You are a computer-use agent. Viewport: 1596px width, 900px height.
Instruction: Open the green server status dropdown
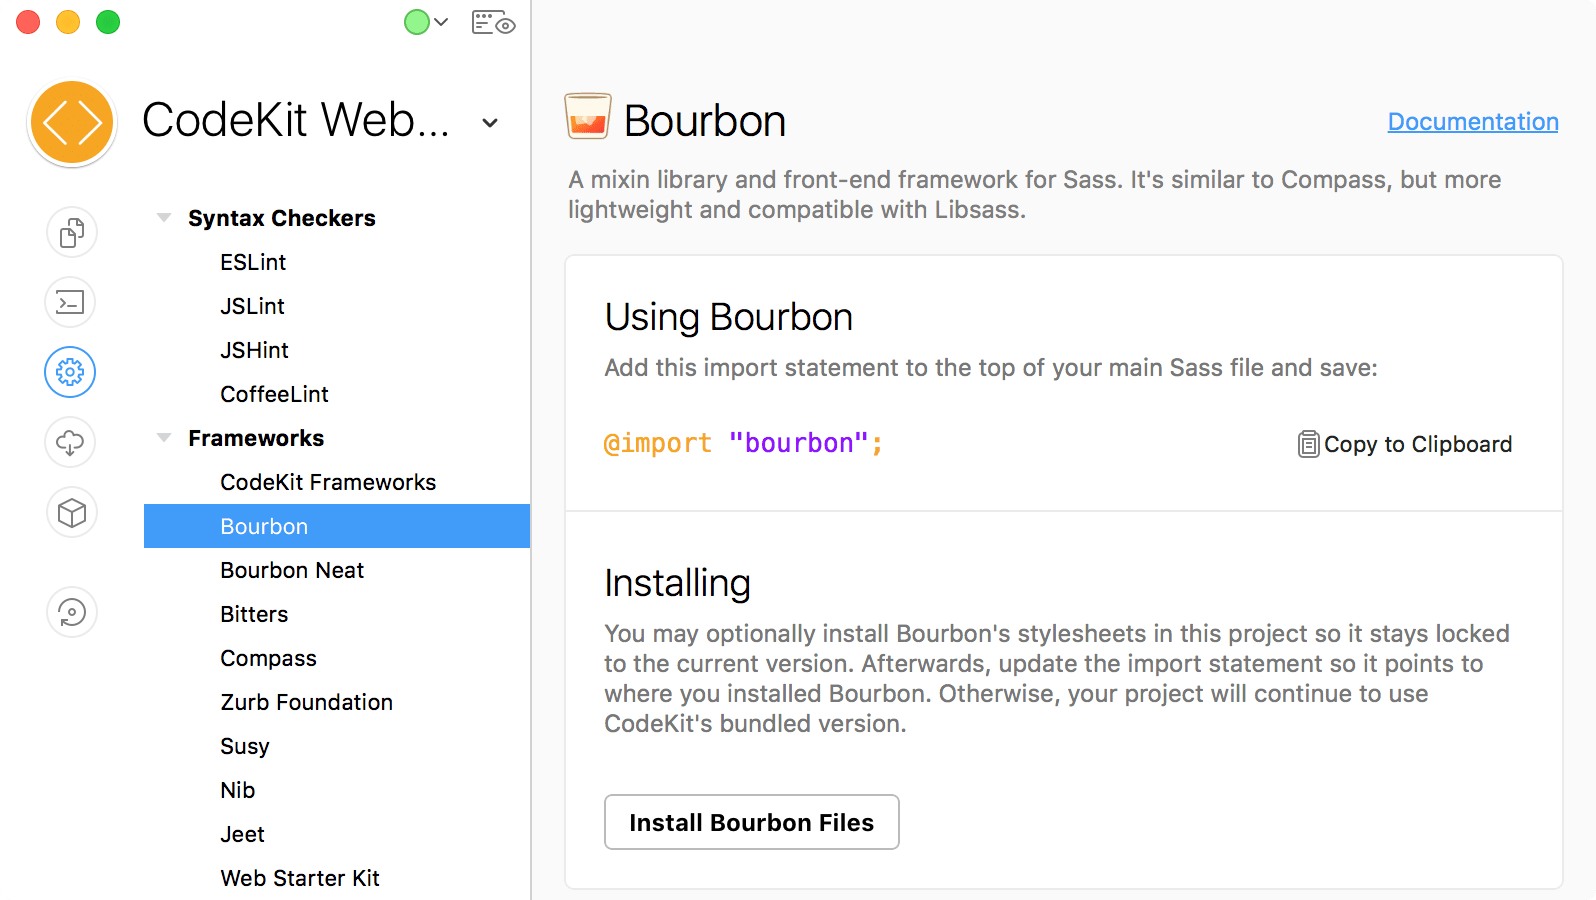426,22
